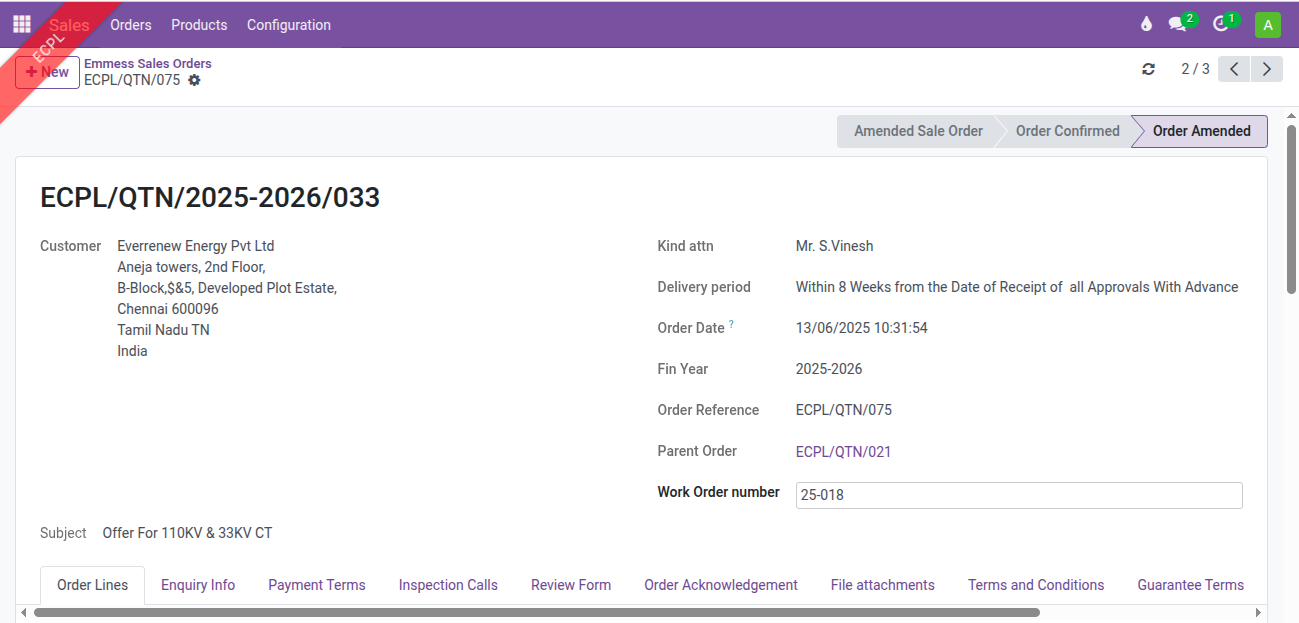This screenshot has width=1299, height=623.
Task: Click the Work Order number field
Action: [x=1018, y=495]
